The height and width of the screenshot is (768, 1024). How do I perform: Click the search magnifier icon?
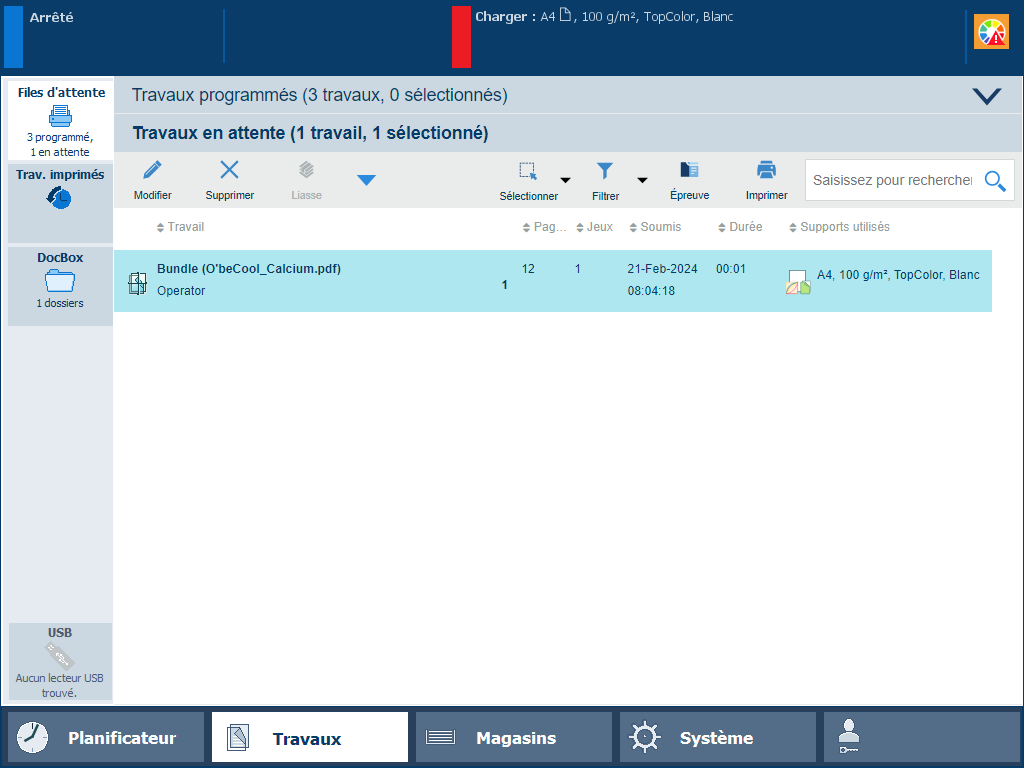[994, 180]
